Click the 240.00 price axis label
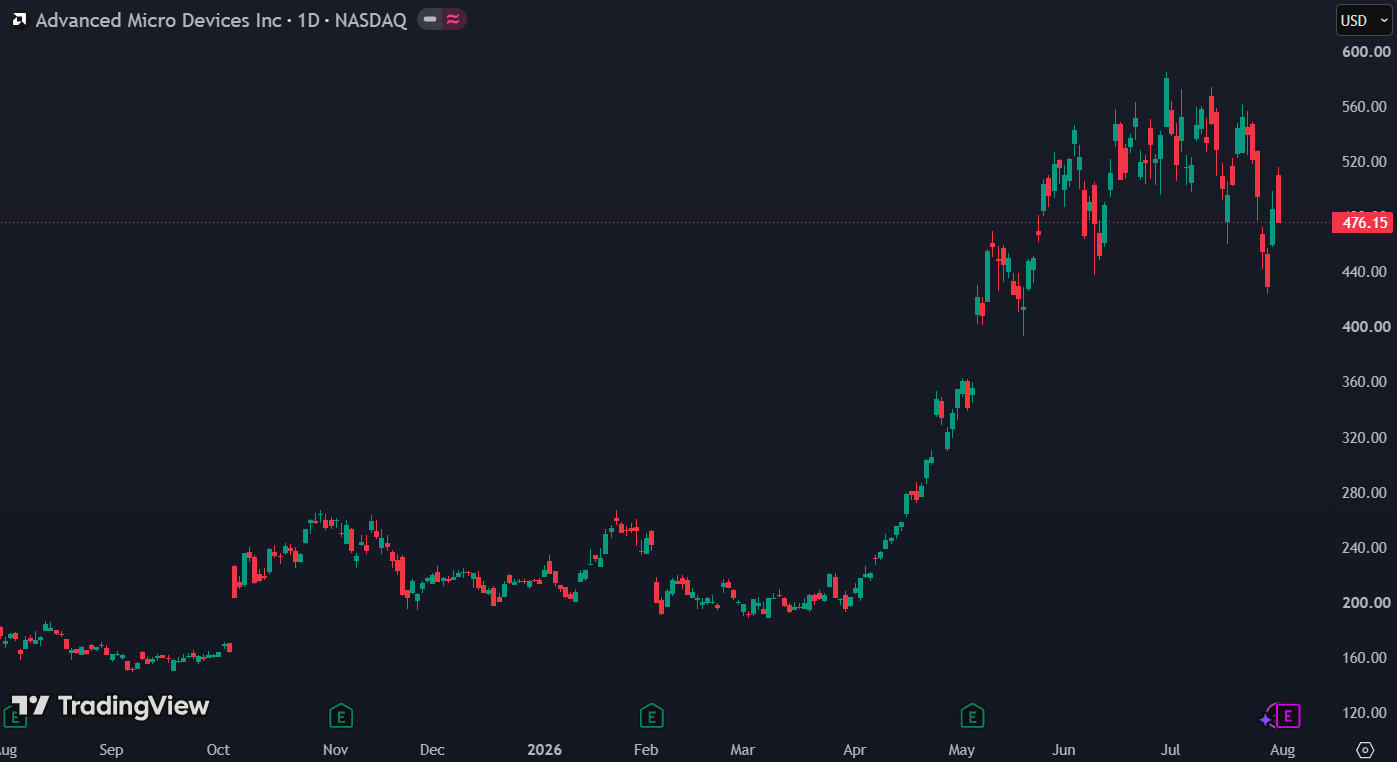Screen dimensions: 1397x762 tap(1366, 547)
